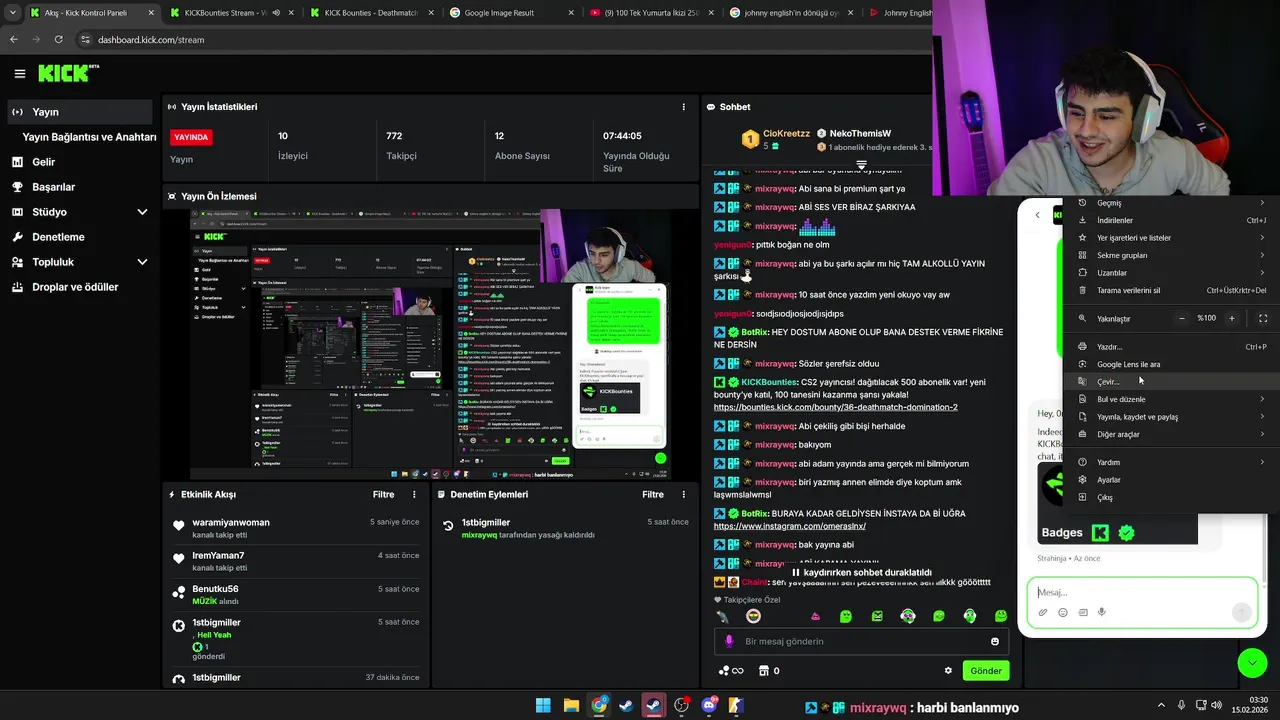Select the Fenerbahçe badge emote
The width and height of the screenshot is (1280, 720).
(x=753, y=616)
